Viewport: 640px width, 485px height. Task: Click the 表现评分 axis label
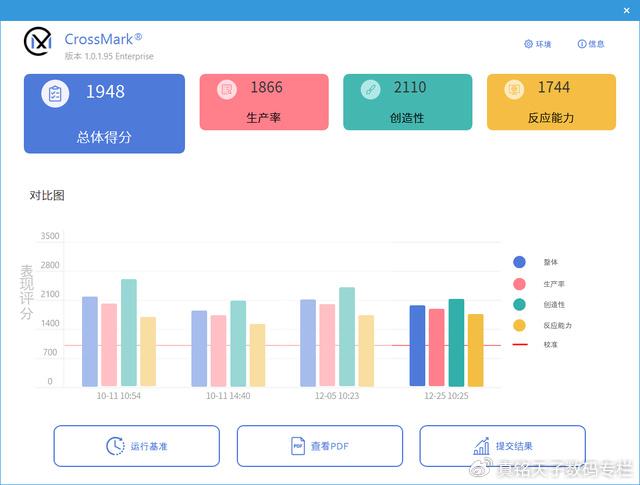(27, 292)
